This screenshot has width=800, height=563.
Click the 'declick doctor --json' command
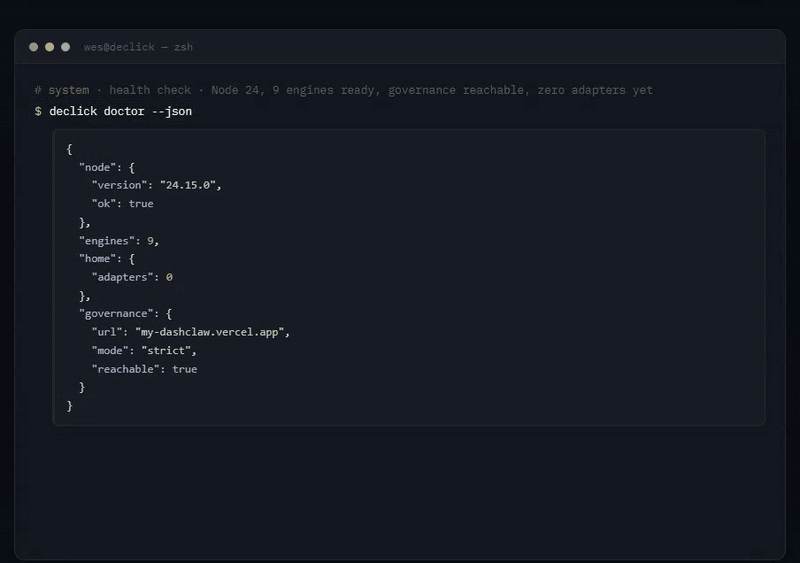(x=120, y=111)
